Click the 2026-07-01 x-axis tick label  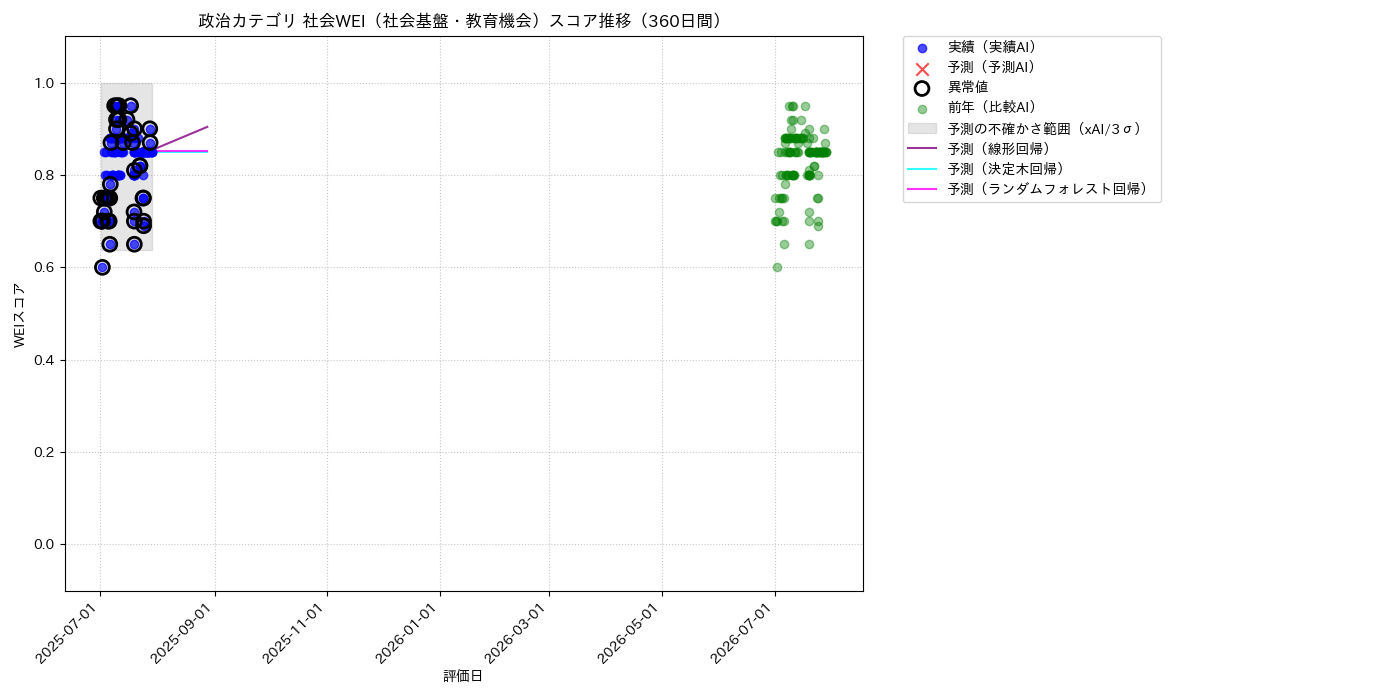tap(747, 635)
